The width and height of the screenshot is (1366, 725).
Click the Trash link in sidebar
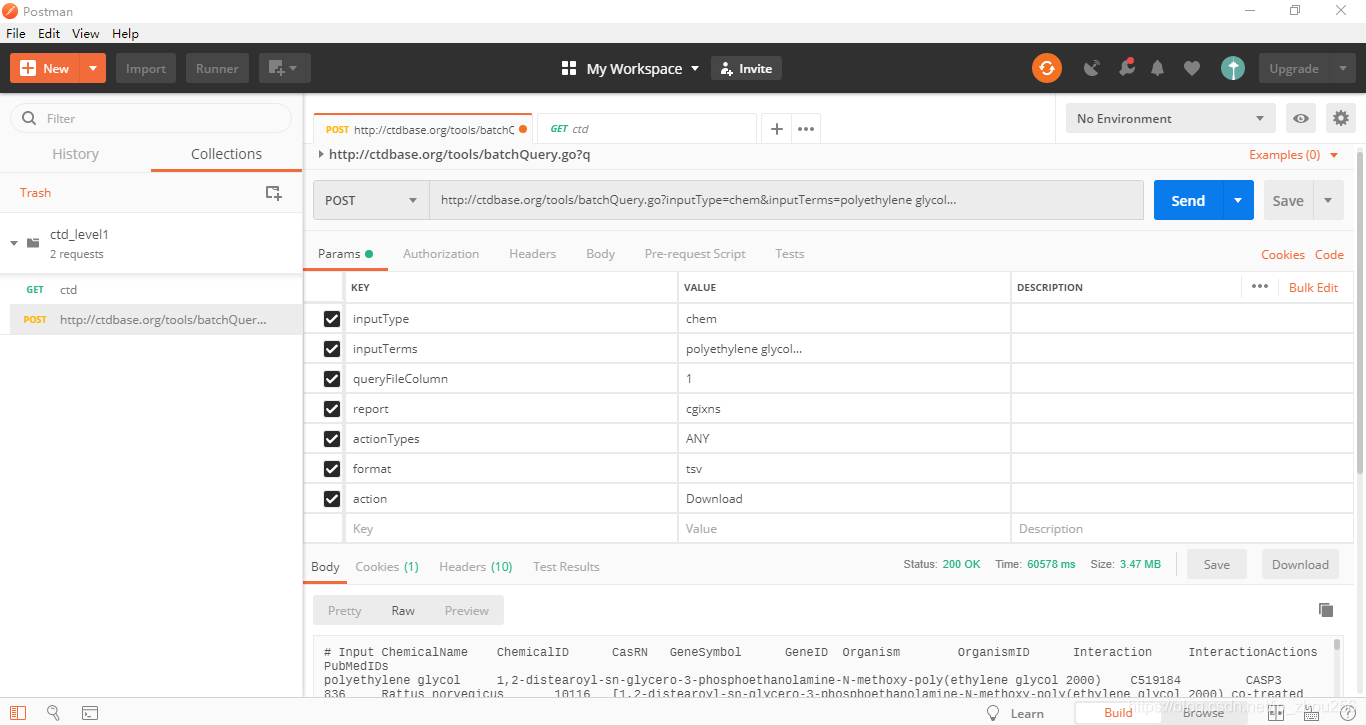tap(35, 193)
